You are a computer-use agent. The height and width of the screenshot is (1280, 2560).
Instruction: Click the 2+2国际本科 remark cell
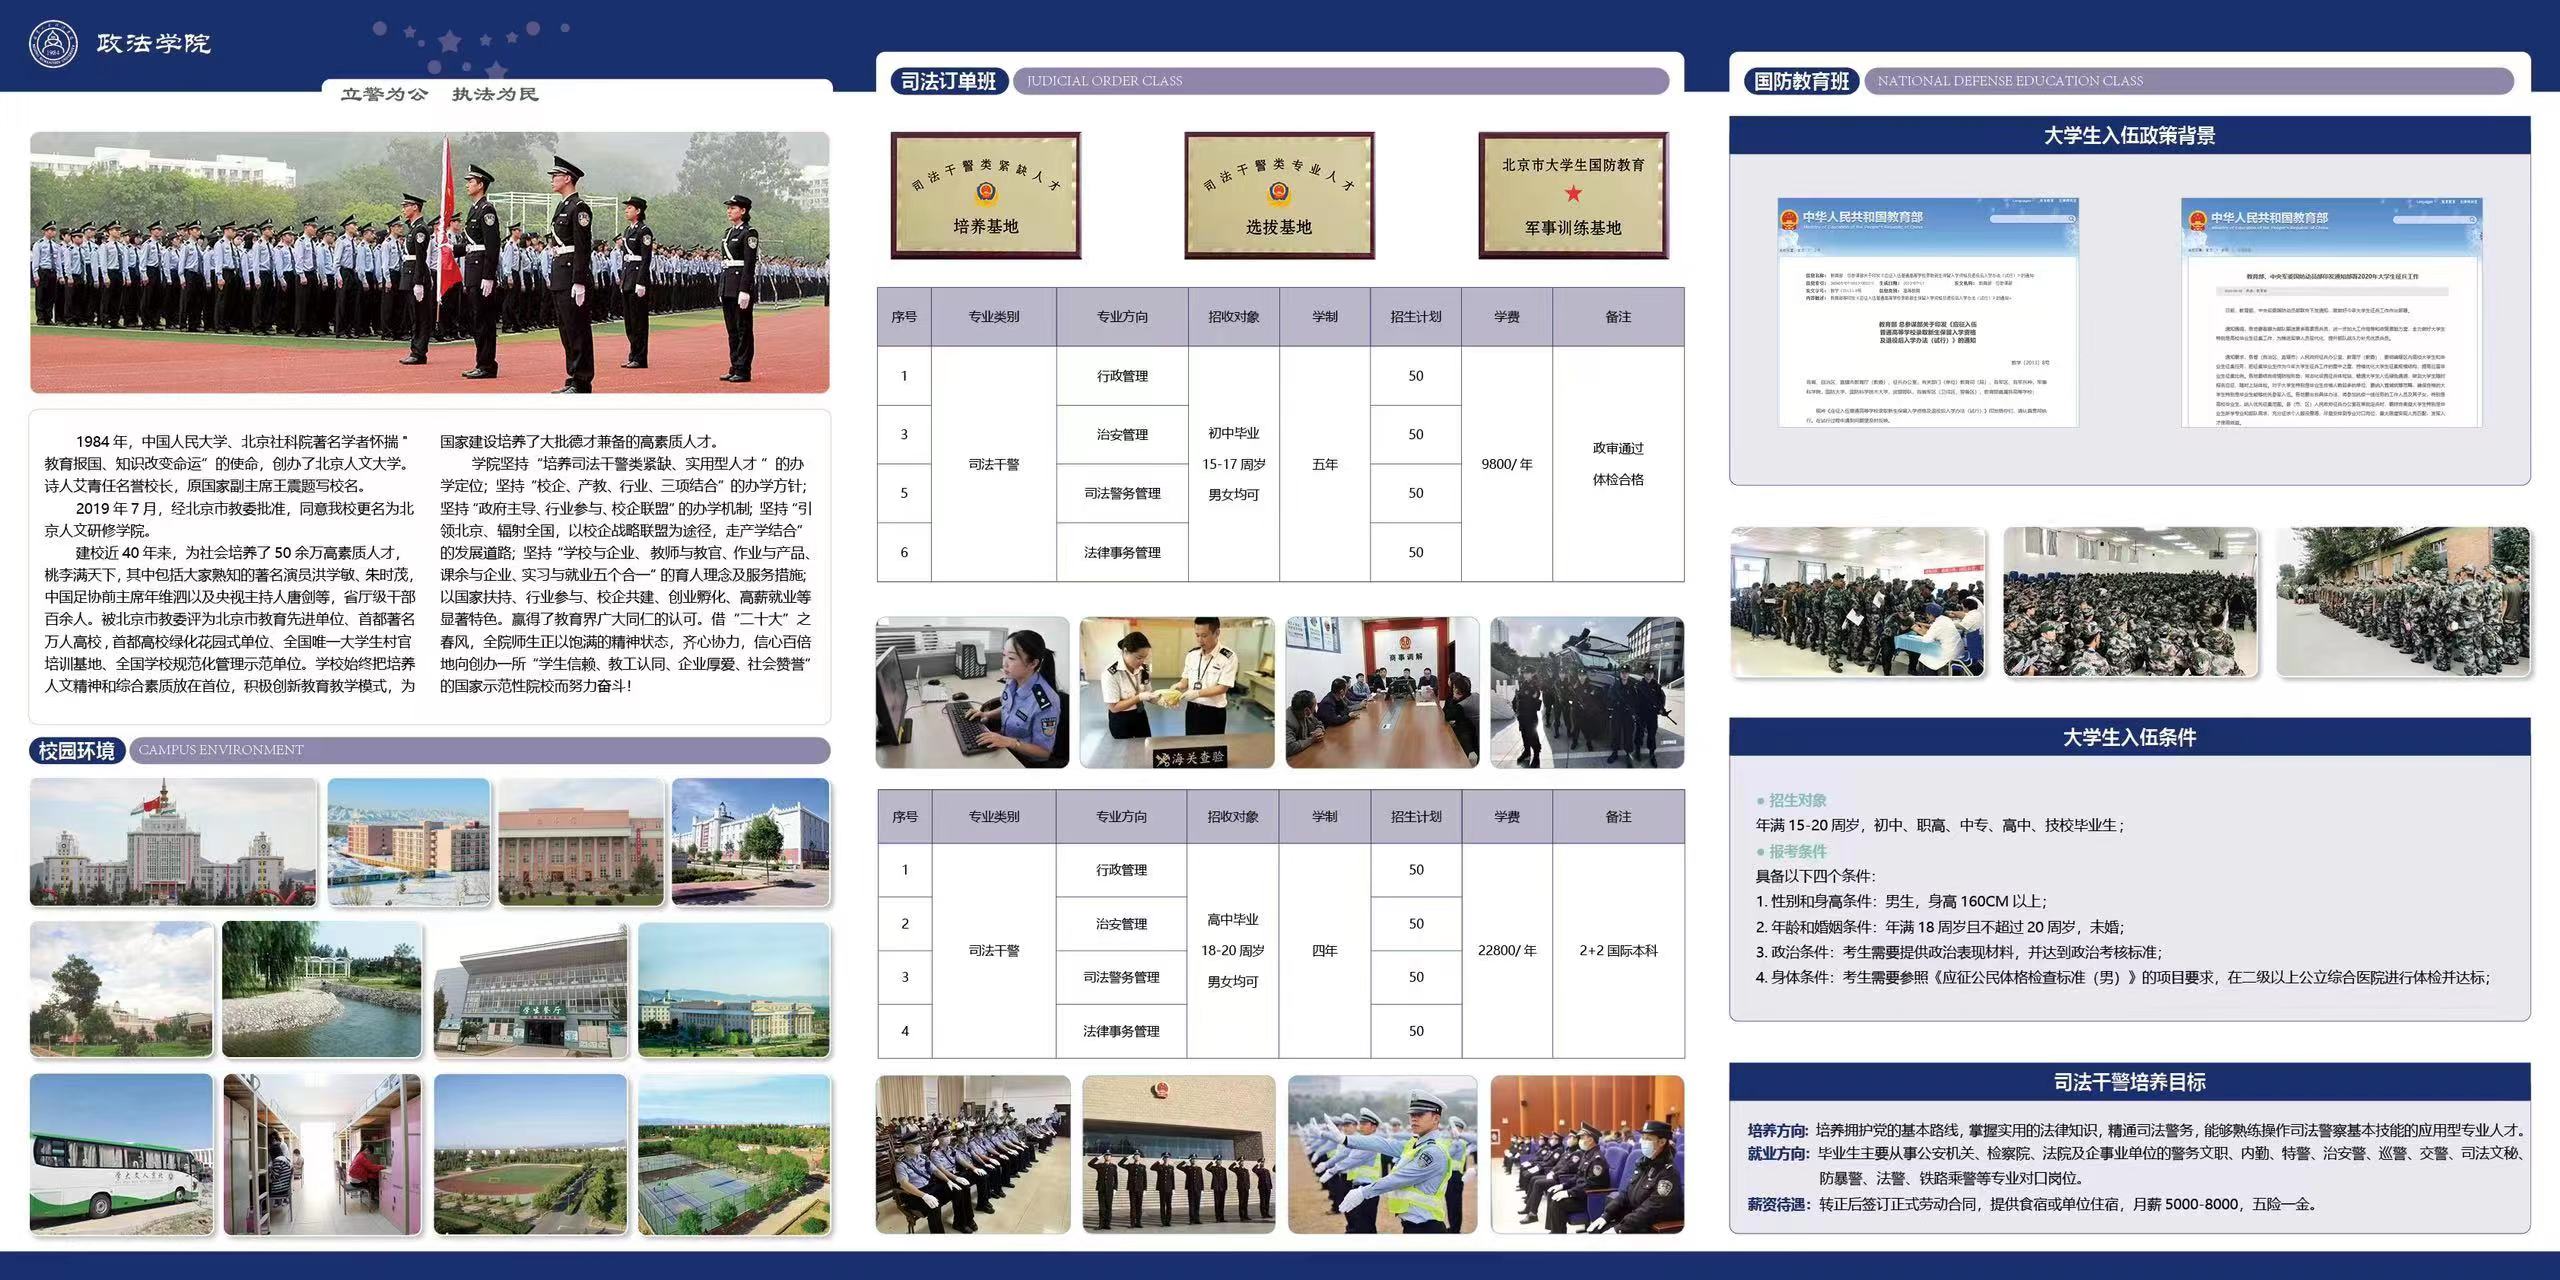click(x=1618, y=950)
